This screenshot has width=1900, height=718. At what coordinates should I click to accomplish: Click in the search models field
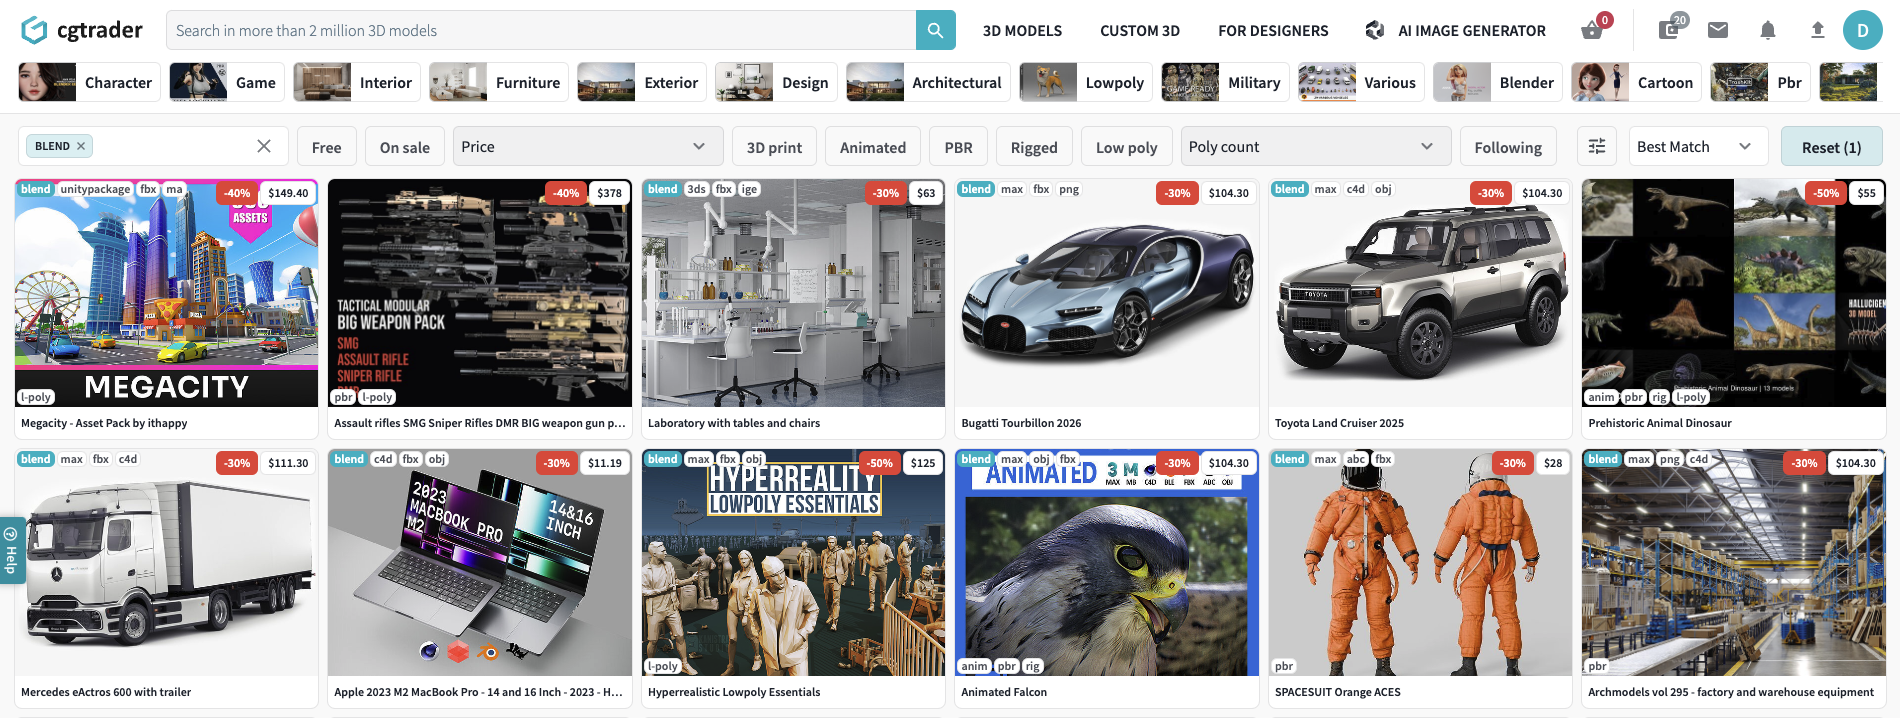[x=541, y=30]
